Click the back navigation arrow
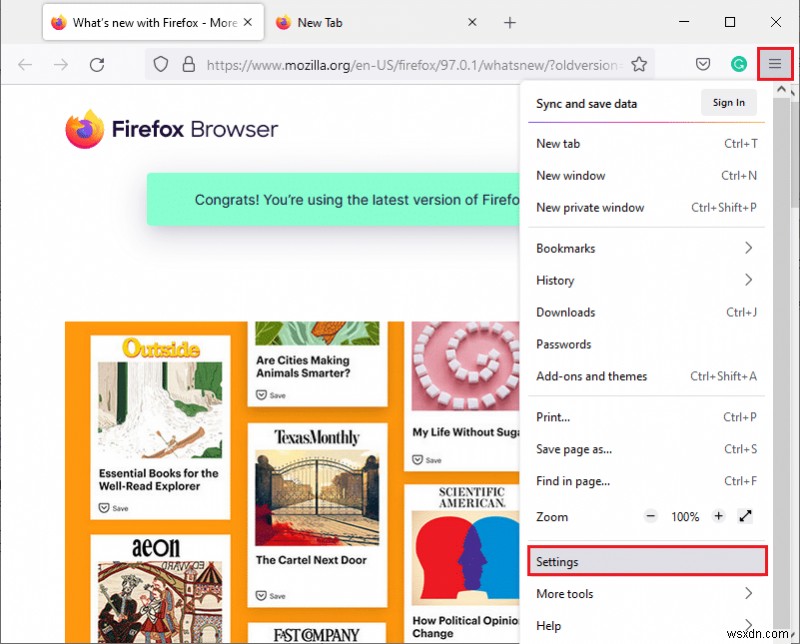800x644 pixels. tap(25, 63)
